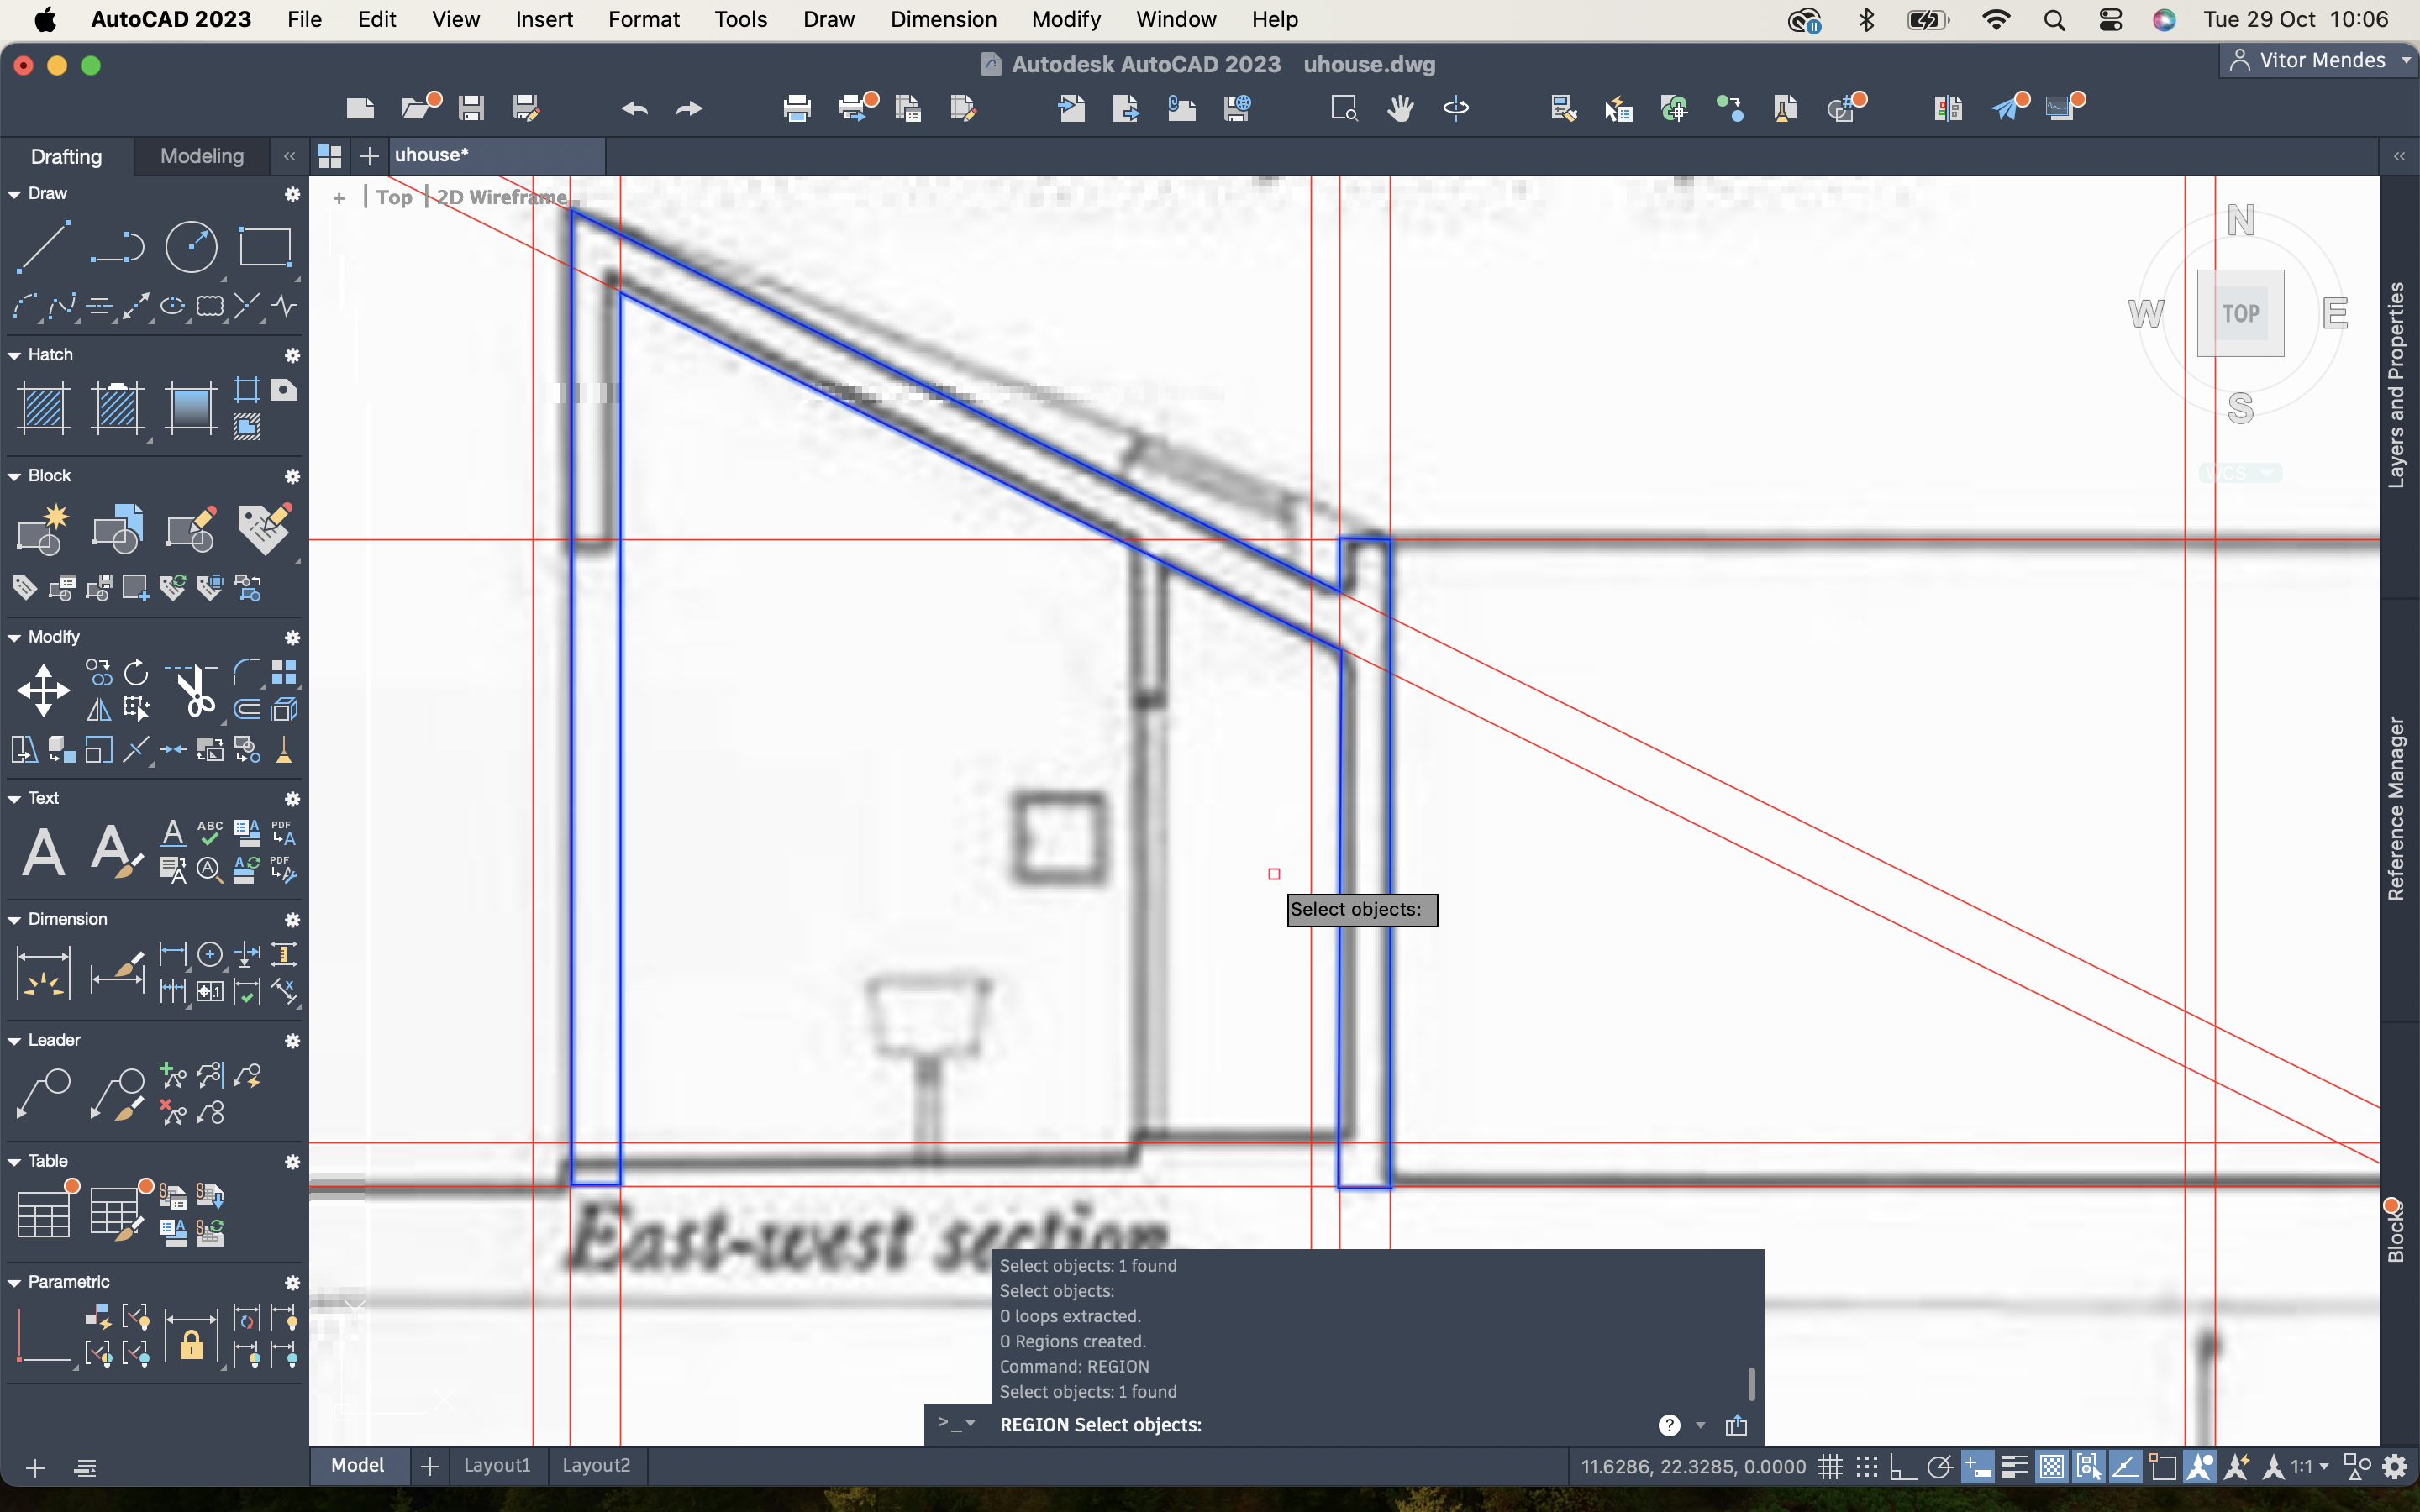Toggle Selection Cycling
The image size is (2420, 1512).
point(2088,1467)
